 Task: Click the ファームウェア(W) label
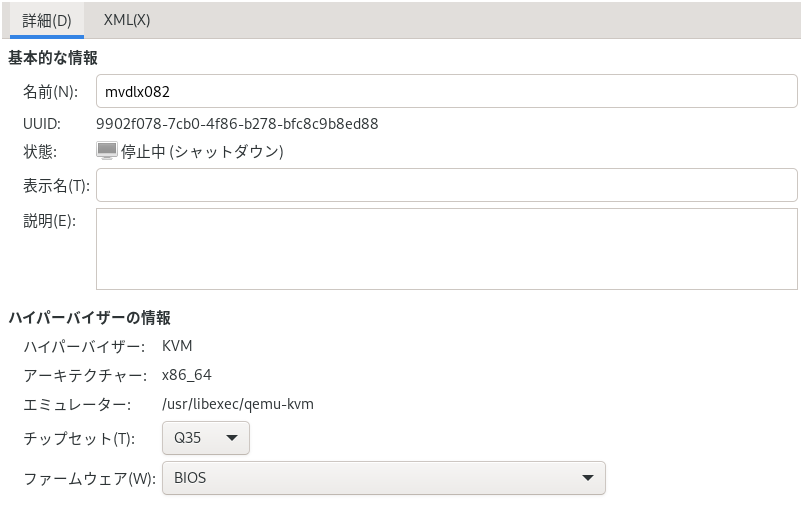(x=89, y=478)
